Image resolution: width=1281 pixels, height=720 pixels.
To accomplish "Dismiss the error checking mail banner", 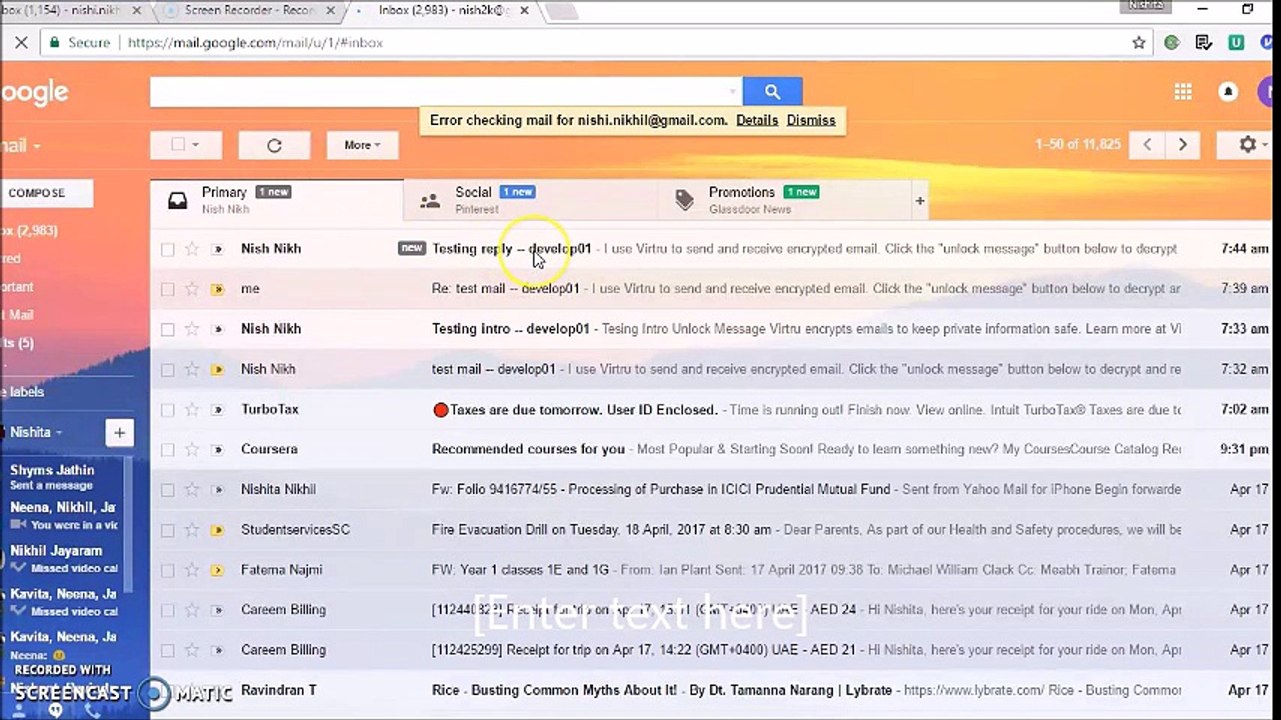I will pyautogui.click(x=811, y=120).
